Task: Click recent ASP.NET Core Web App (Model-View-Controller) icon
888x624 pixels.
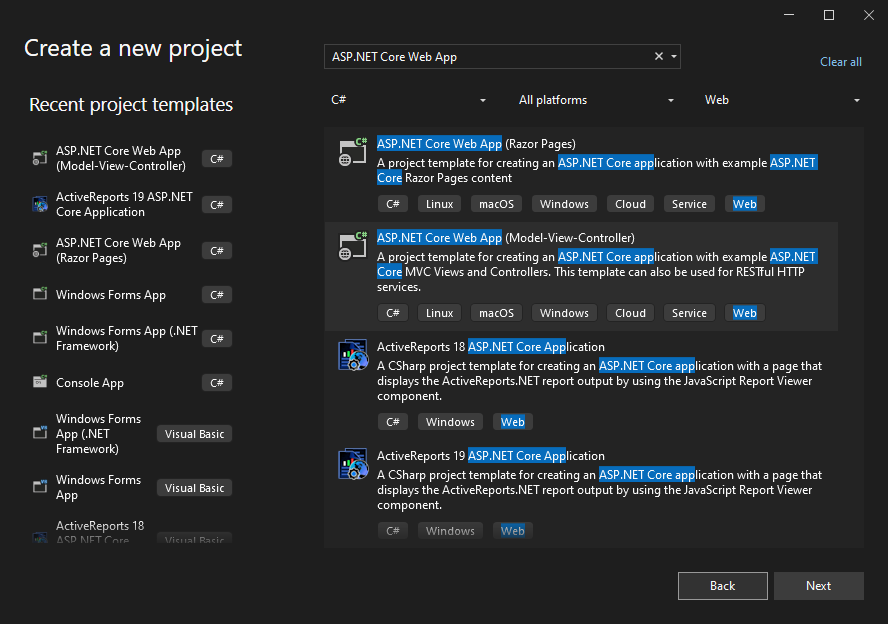Action: coord(40,158)
